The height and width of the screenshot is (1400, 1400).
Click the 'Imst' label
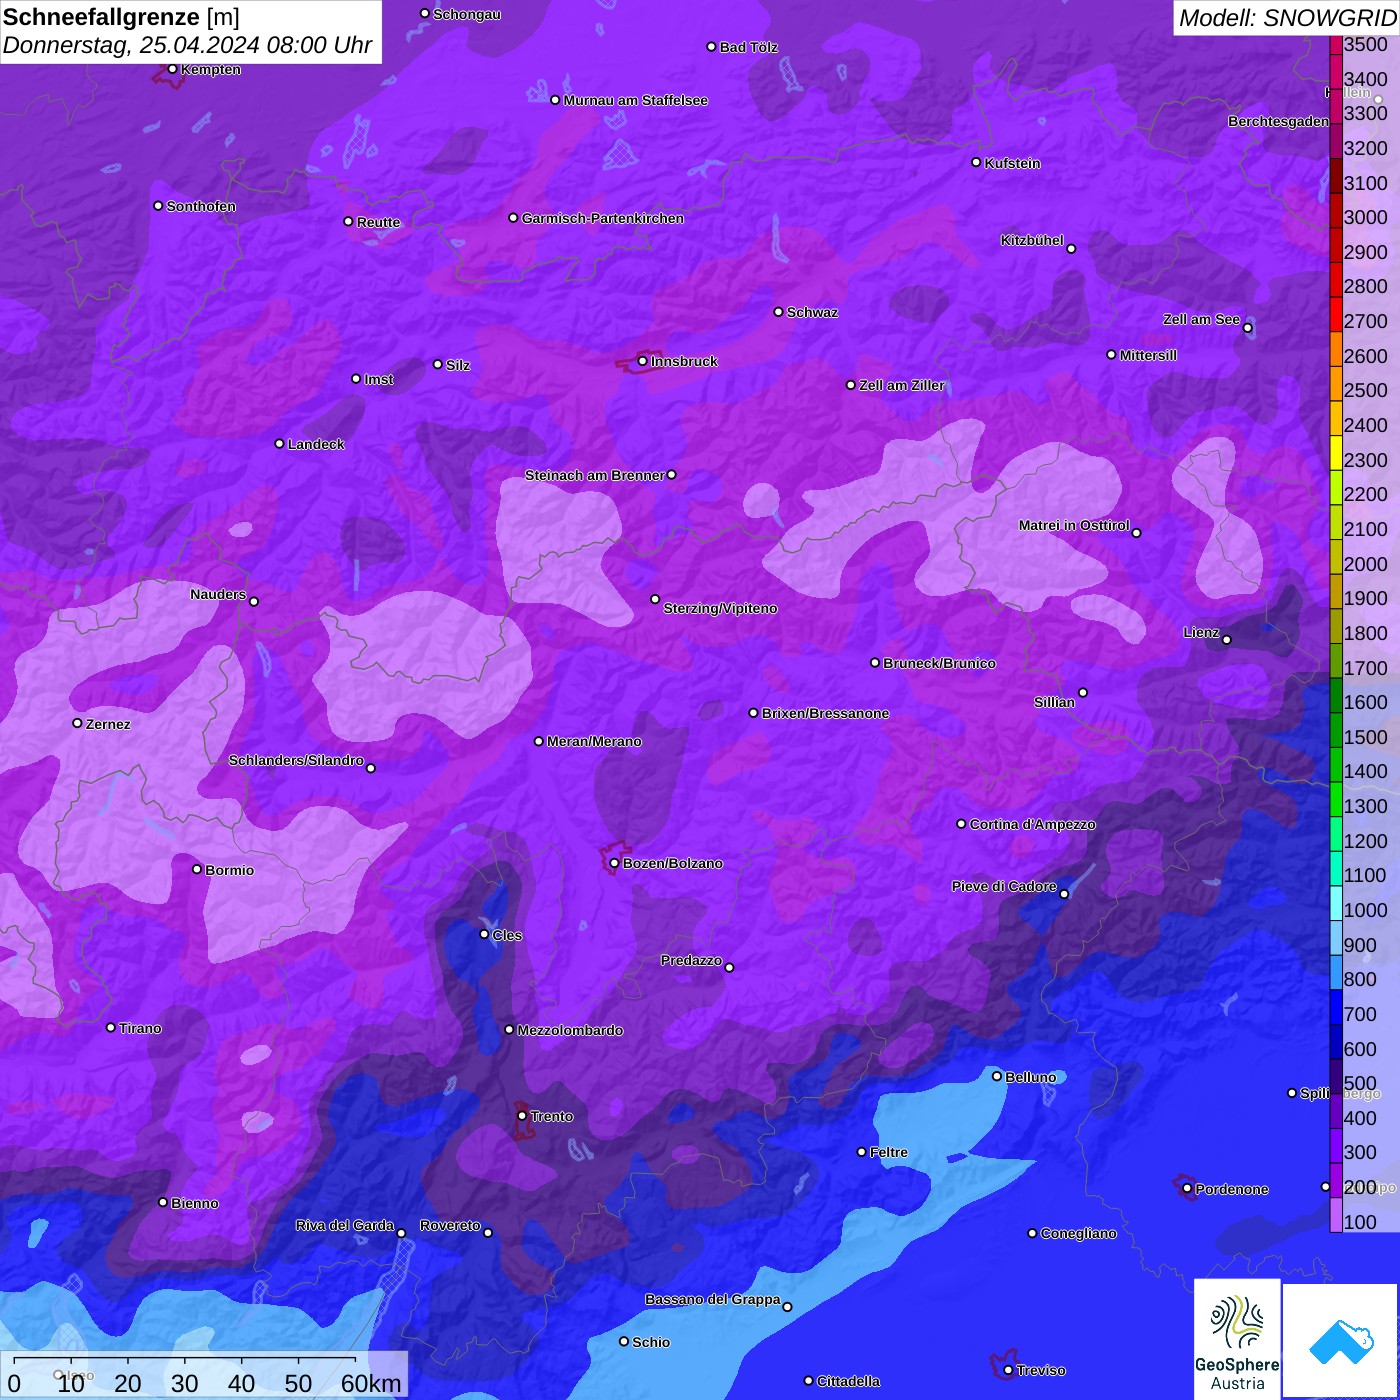(379, 379)
